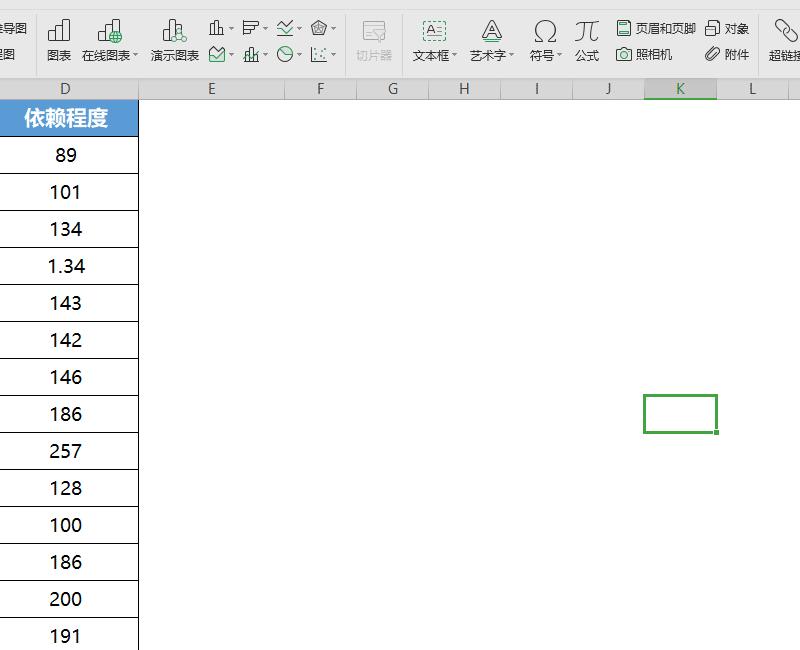Click the active cell in column K

680,414
